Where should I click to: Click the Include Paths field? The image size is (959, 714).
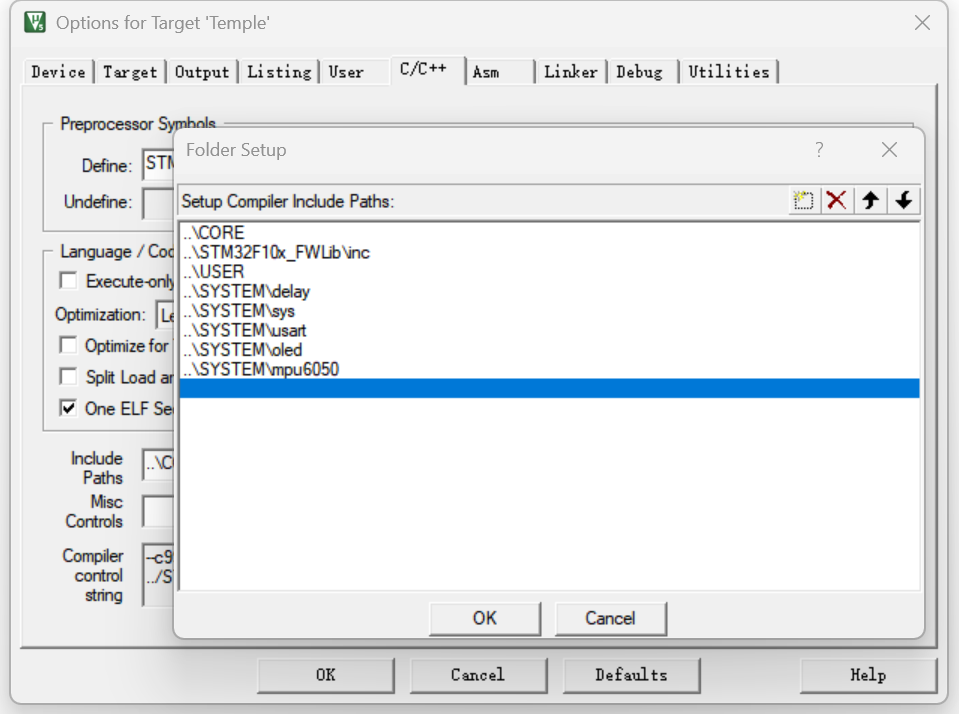coord(158,464)
